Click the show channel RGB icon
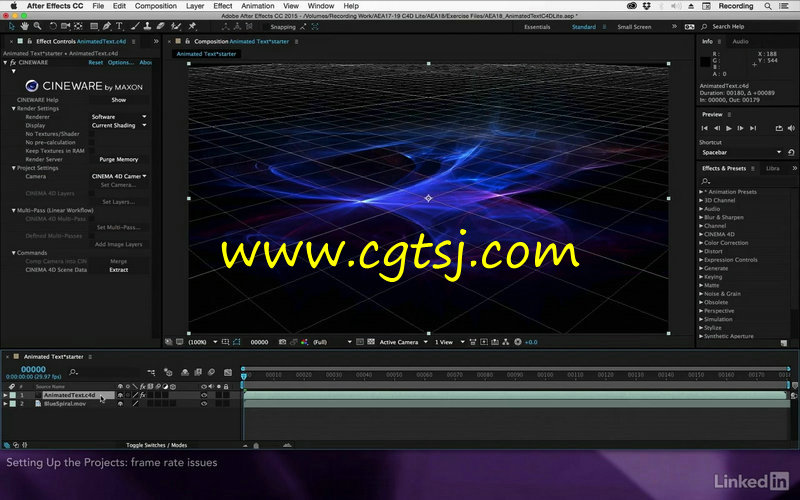 (305, 342)
